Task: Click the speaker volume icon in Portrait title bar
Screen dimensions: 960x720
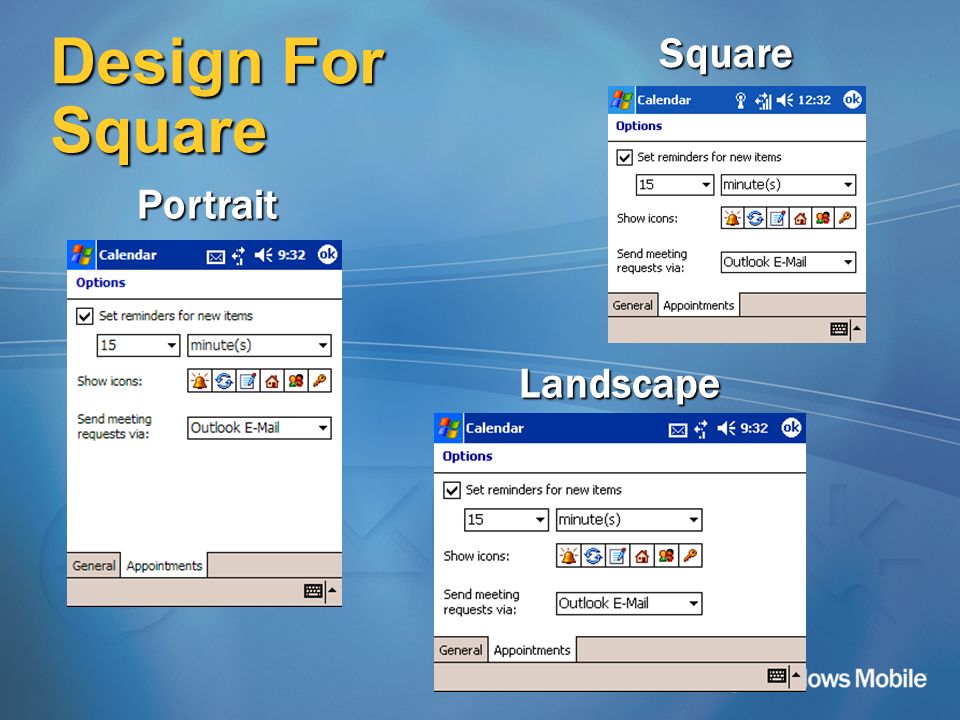Action: point(263,255)
